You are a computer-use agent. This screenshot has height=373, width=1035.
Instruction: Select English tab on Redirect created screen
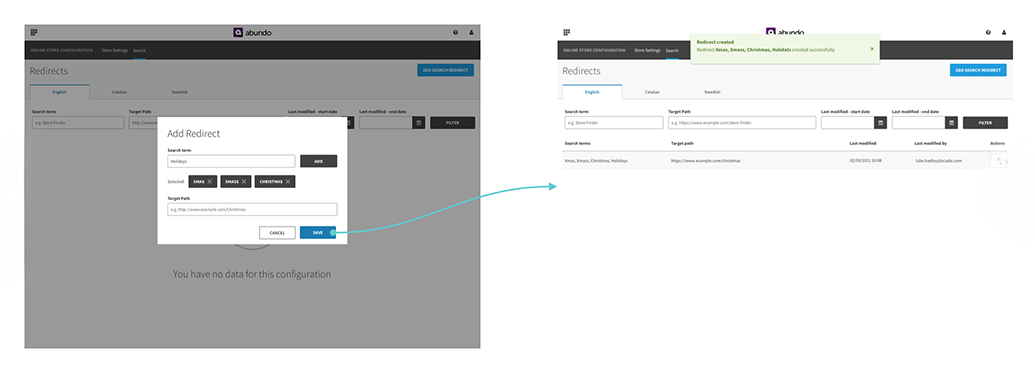(592, 92)
